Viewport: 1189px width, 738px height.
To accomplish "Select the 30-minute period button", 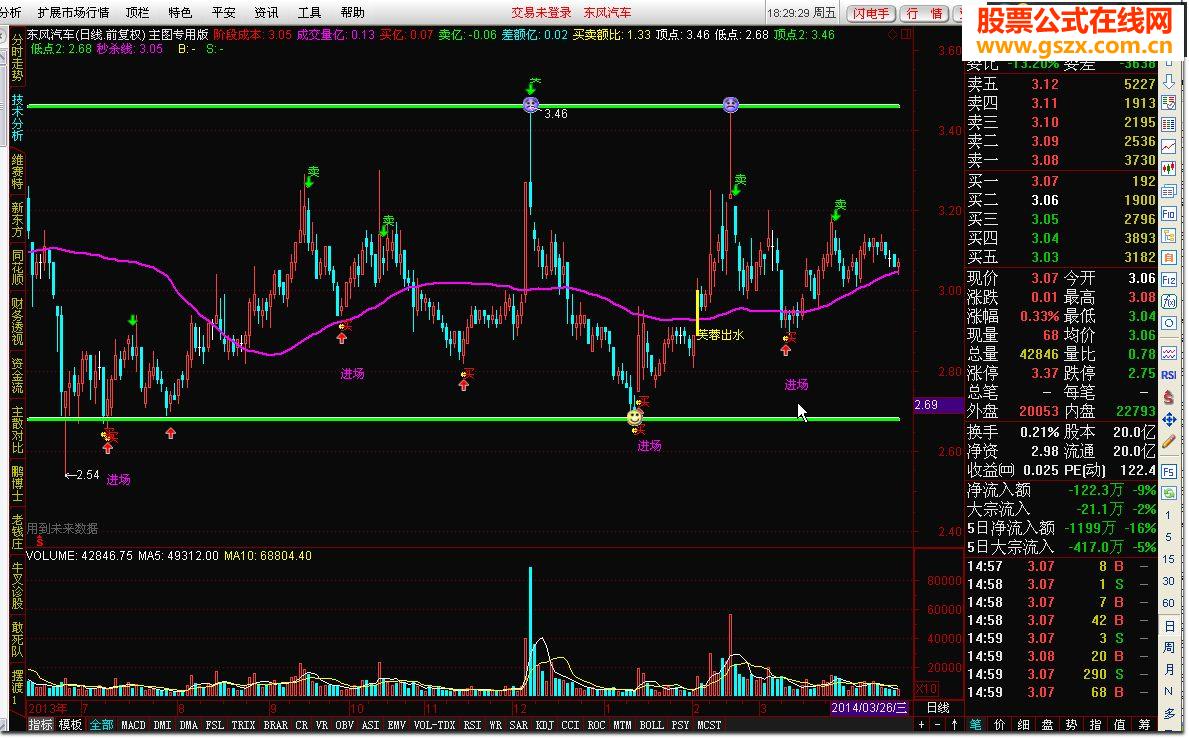I will (1168, 582).
